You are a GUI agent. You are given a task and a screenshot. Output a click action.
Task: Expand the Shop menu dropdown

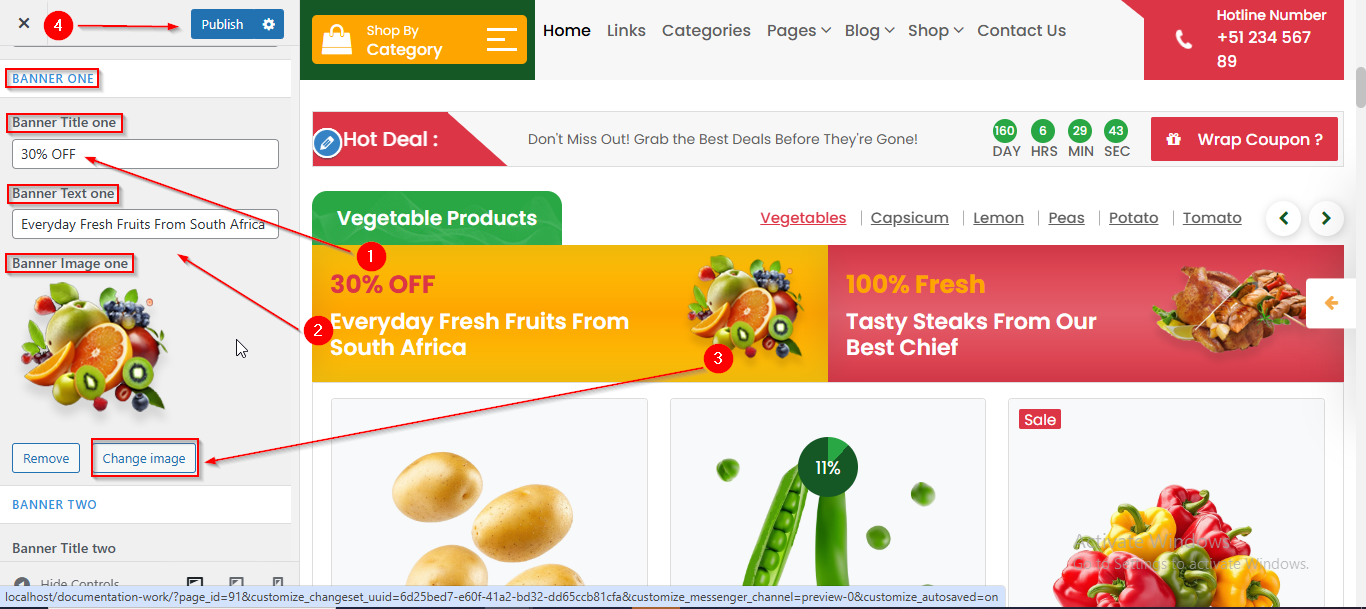click(935, 31)
